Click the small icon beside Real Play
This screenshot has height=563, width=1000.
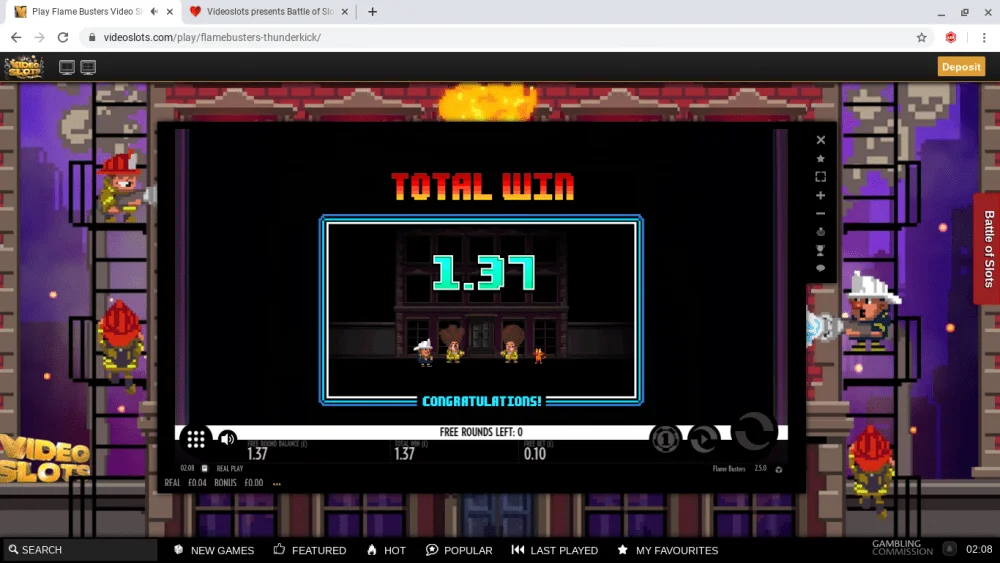pyautogui.click(x=204, y=469)
